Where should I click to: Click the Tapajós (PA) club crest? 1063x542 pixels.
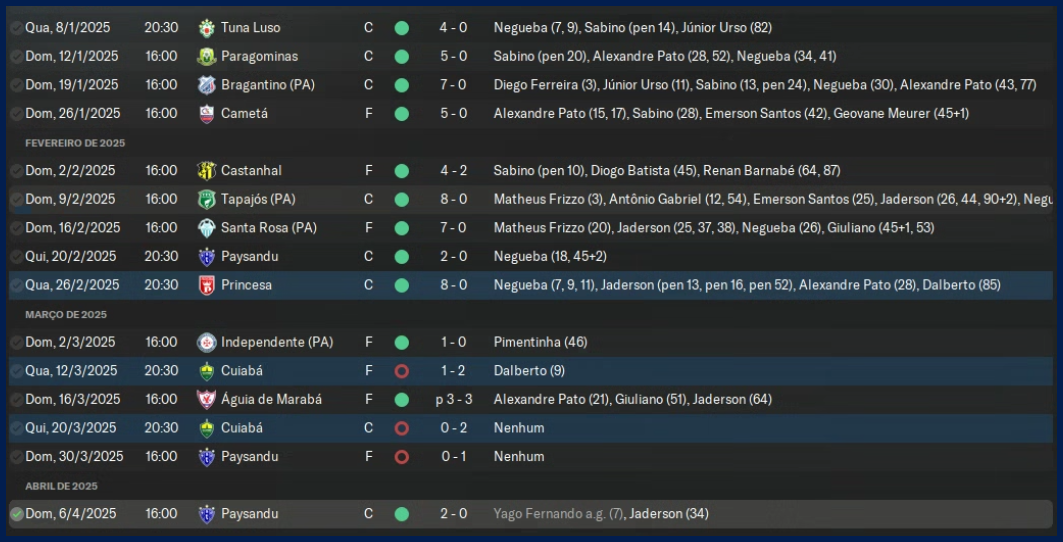(x=207, y=199)
